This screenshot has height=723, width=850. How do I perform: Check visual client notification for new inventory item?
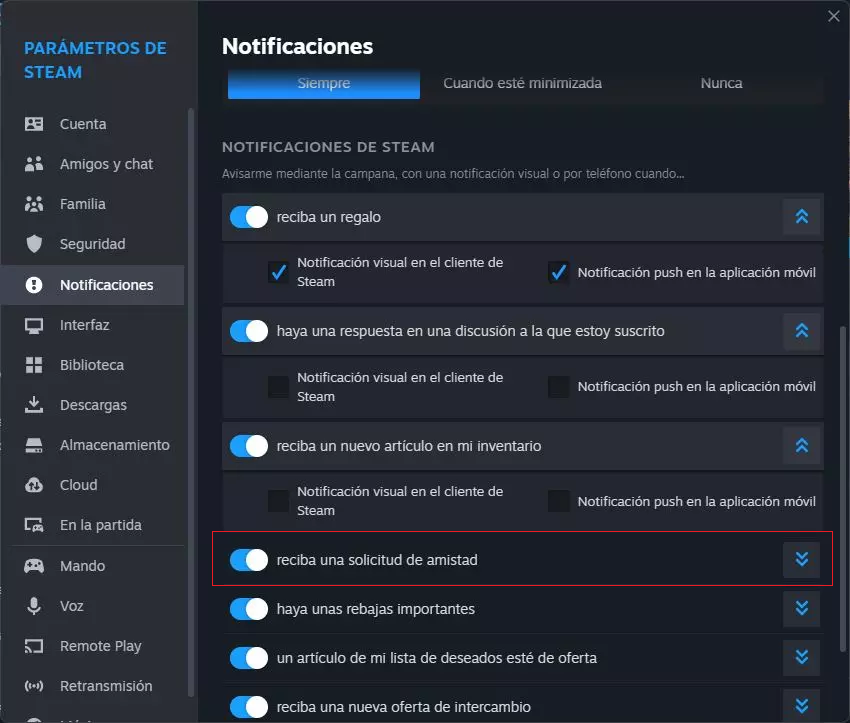point(279,501)
